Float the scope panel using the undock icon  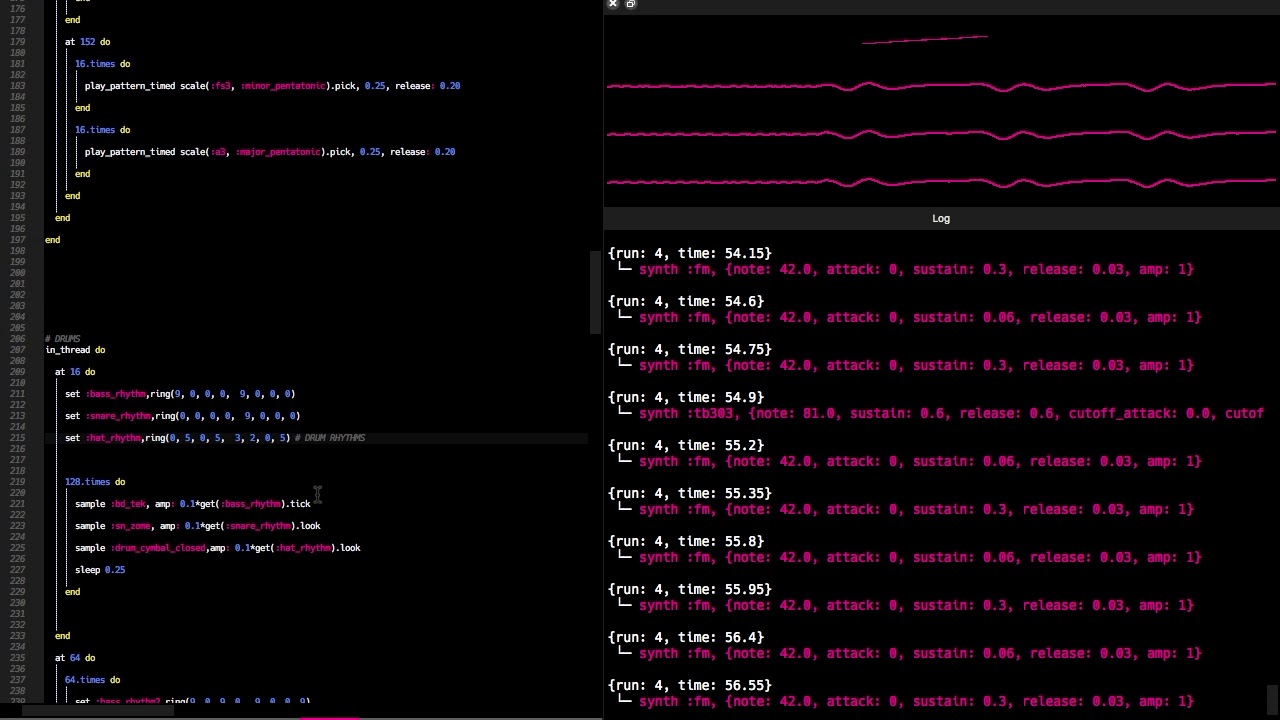click(x=630, y=4)
